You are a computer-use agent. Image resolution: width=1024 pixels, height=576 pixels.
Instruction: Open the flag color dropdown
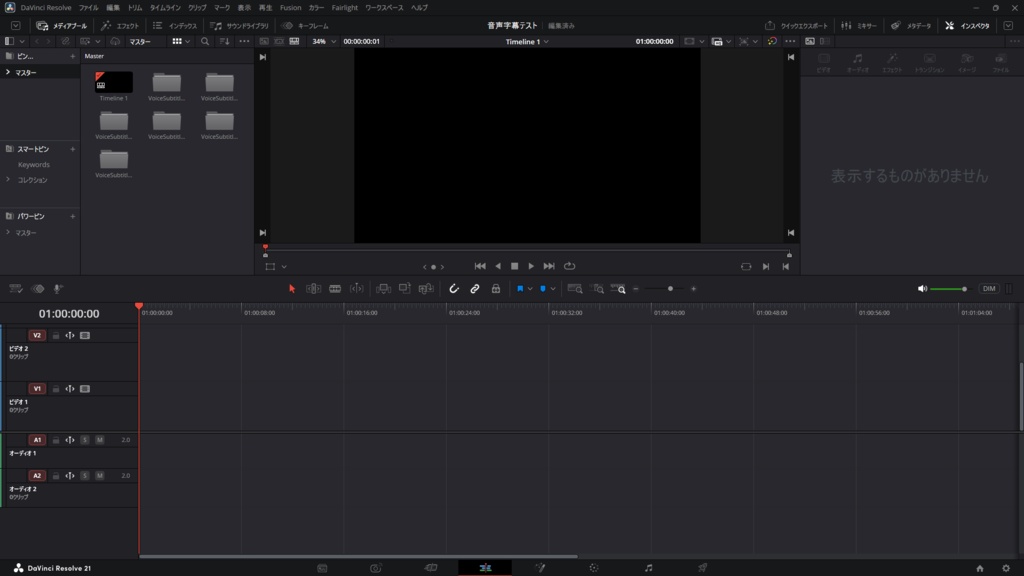(530, 289)
